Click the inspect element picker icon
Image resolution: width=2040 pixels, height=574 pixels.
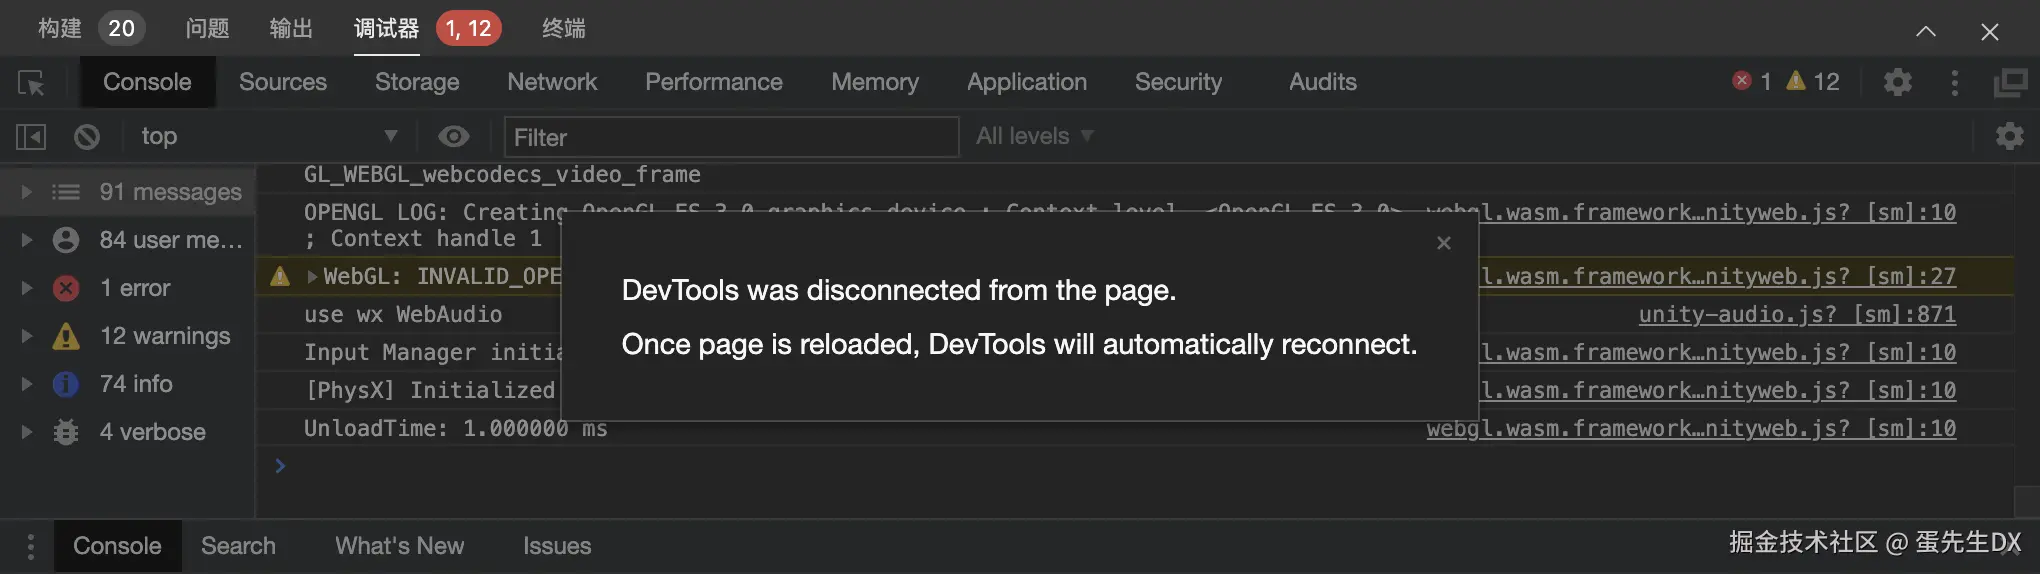tap(31, 83)
